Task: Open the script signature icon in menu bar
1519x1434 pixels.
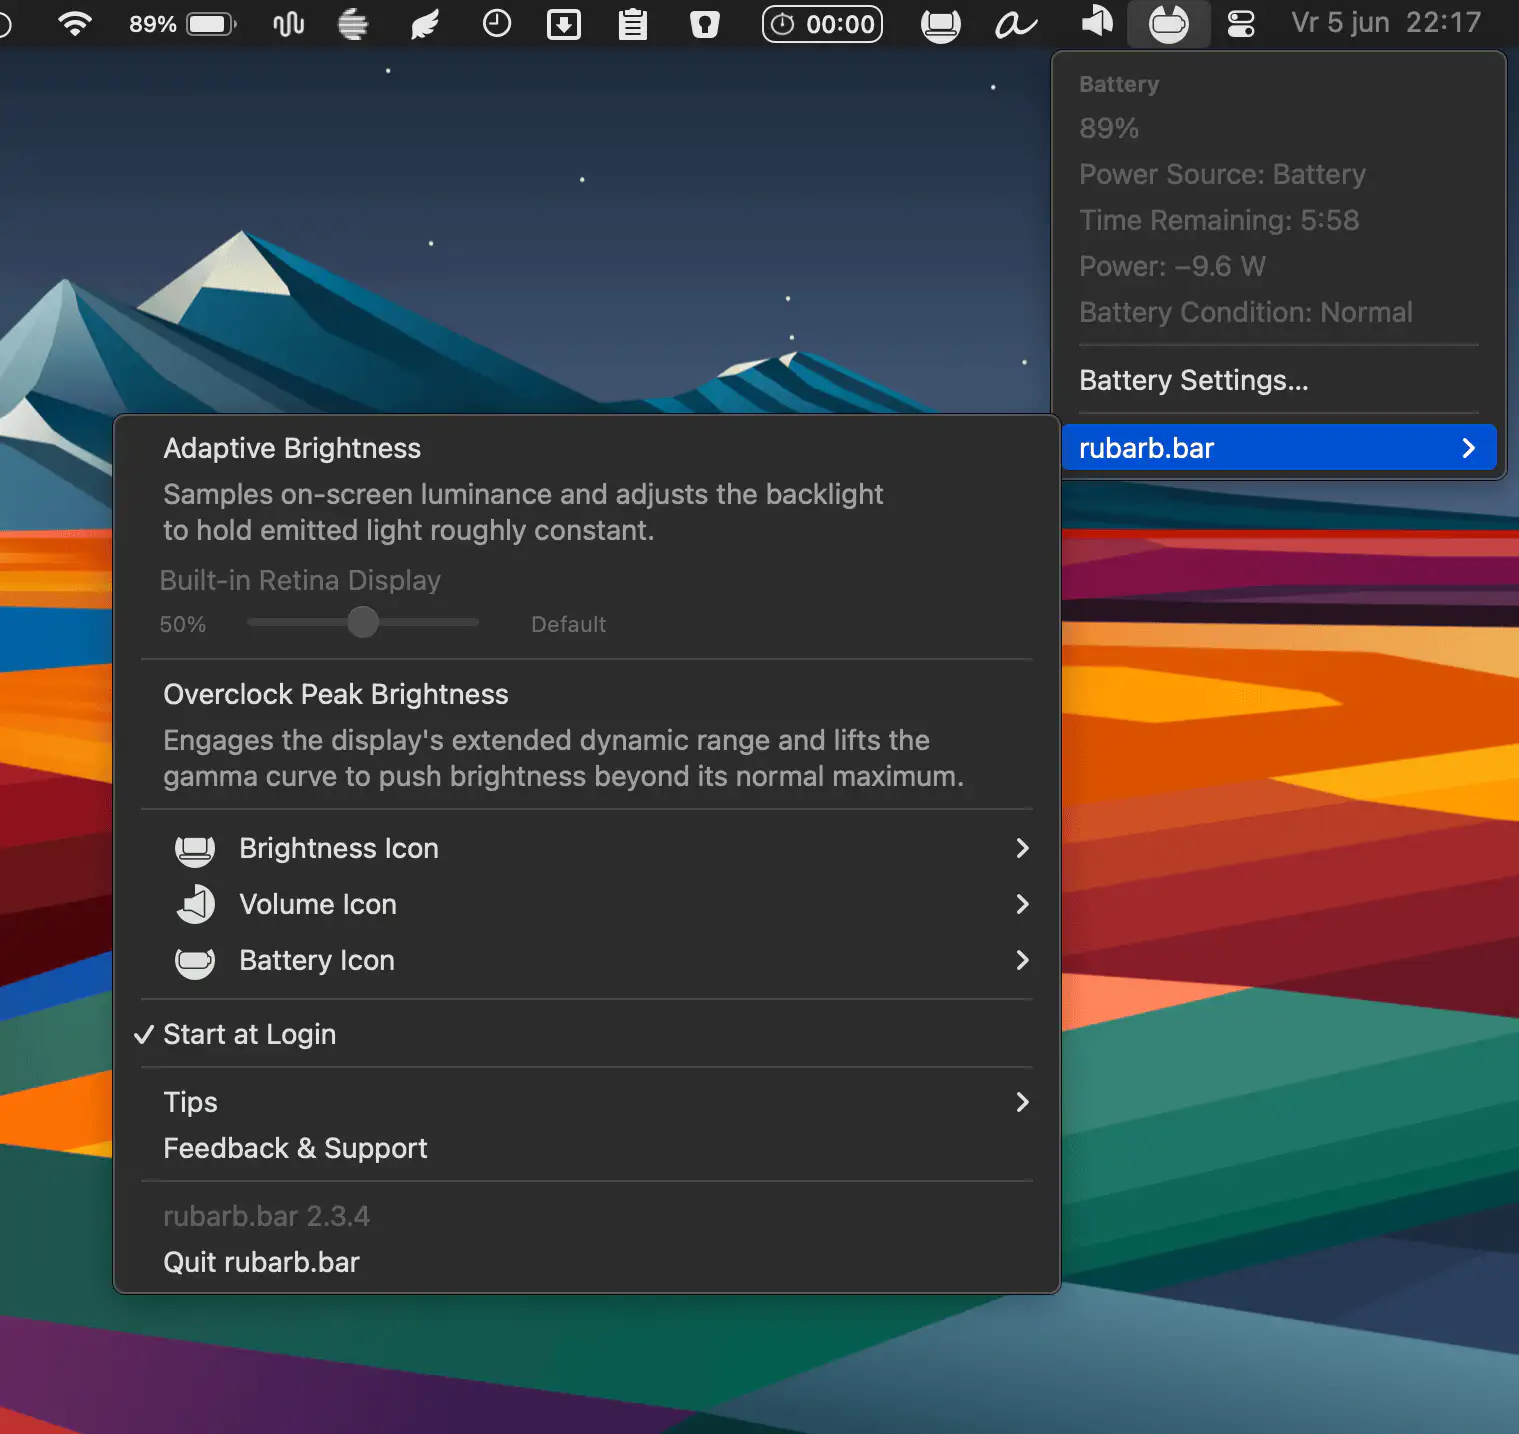Action: pos(1016,23)
